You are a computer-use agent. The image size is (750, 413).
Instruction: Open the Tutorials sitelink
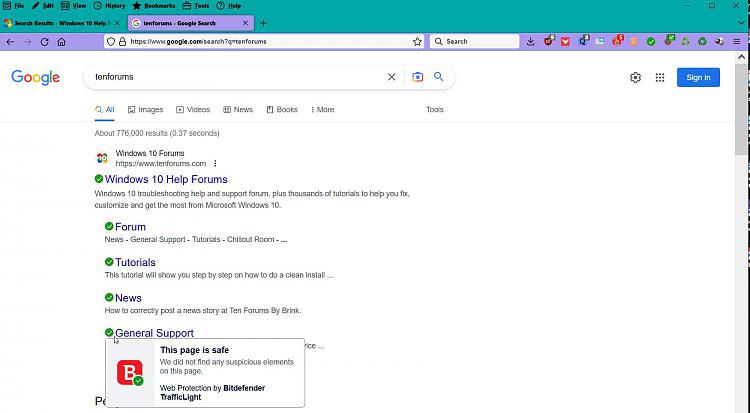click(135, 262)
